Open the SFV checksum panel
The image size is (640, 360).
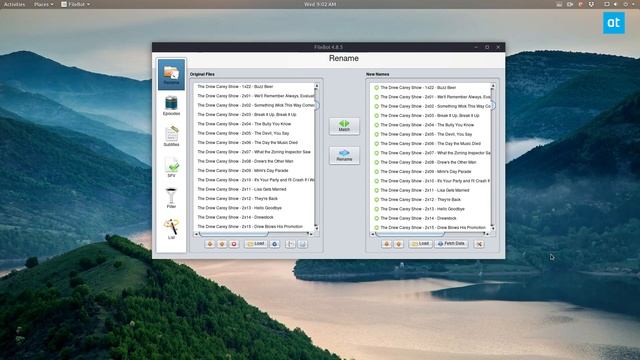[x=171, y=167]
